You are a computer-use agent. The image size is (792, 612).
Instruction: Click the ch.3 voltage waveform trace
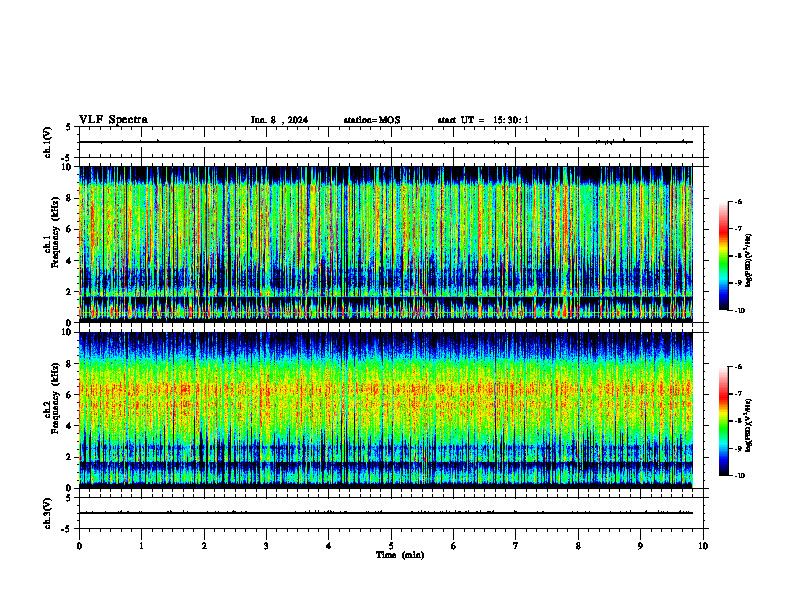pyautogui.click(x=386, y=513)
